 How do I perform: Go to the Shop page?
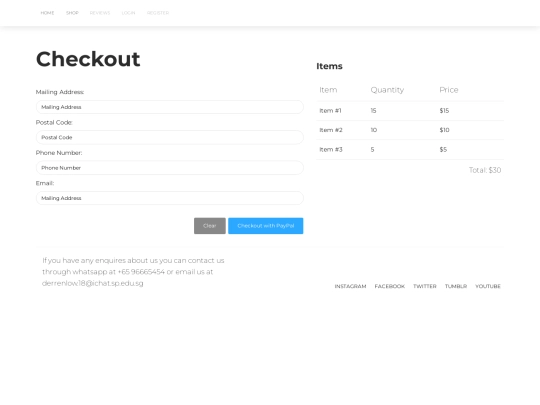[x=72, y=13]
